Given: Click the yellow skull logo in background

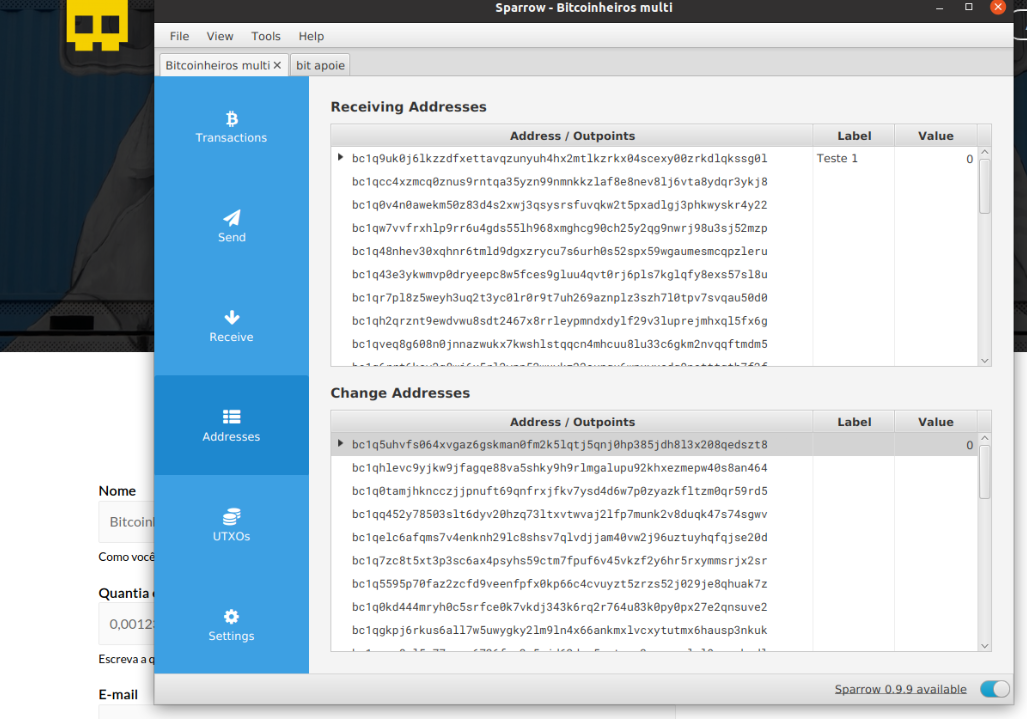Looking at the screenshot, I should pyautogui.click(x=97, y=24).
